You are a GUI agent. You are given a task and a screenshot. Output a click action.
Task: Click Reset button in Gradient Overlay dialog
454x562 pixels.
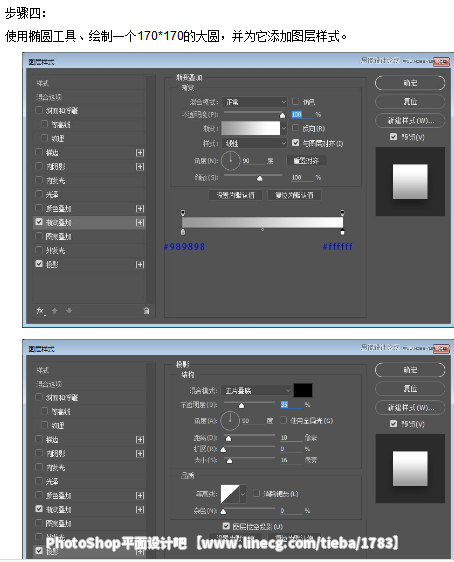tap(410, 102)
